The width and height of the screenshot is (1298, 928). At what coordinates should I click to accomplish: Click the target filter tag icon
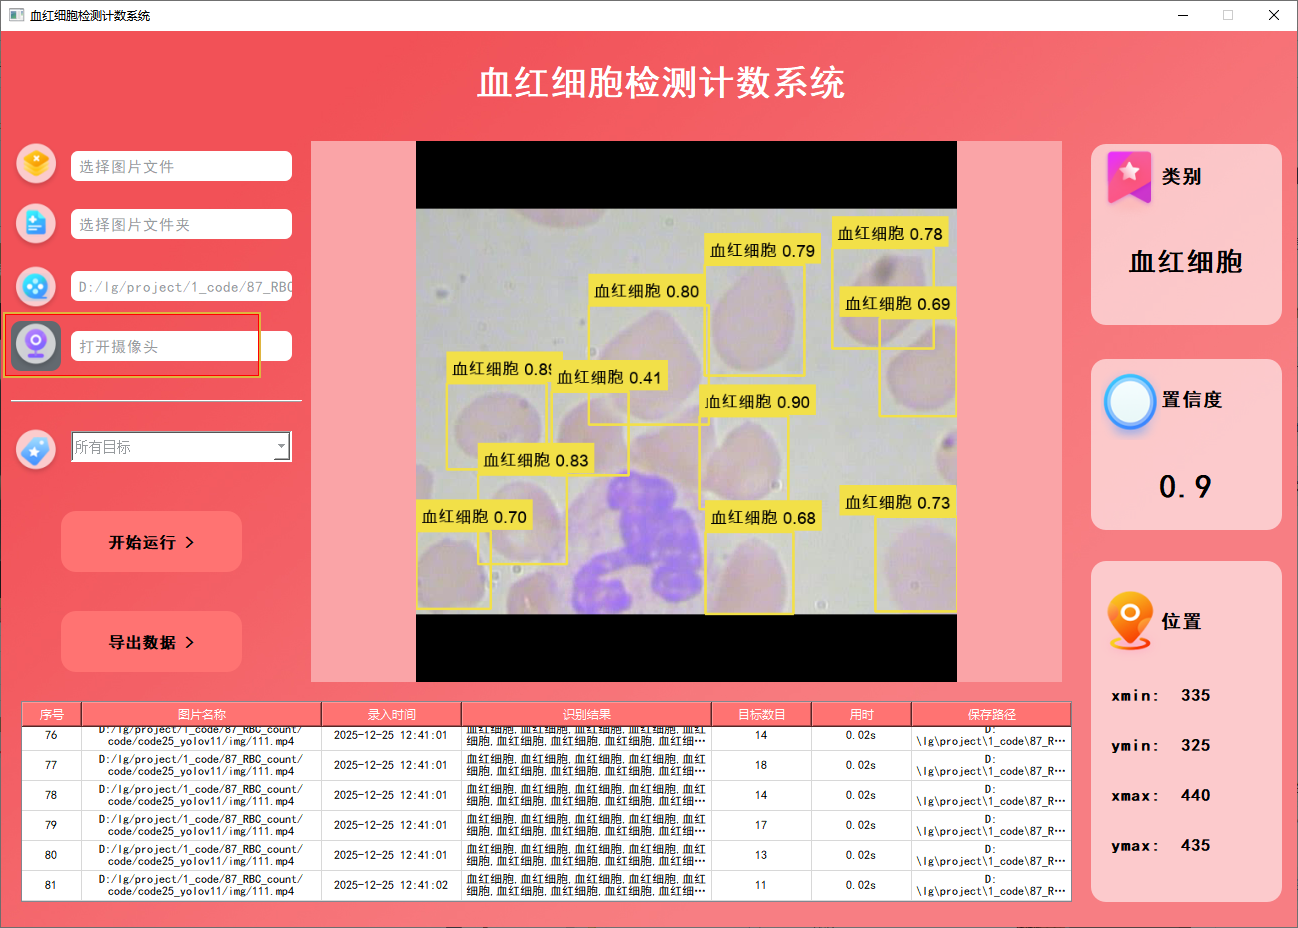36,450
